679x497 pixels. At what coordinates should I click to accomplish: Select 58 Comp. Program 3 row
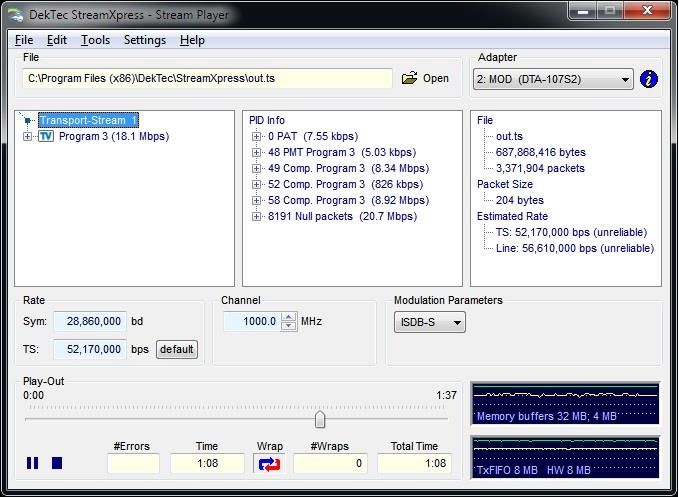[348, 200]
